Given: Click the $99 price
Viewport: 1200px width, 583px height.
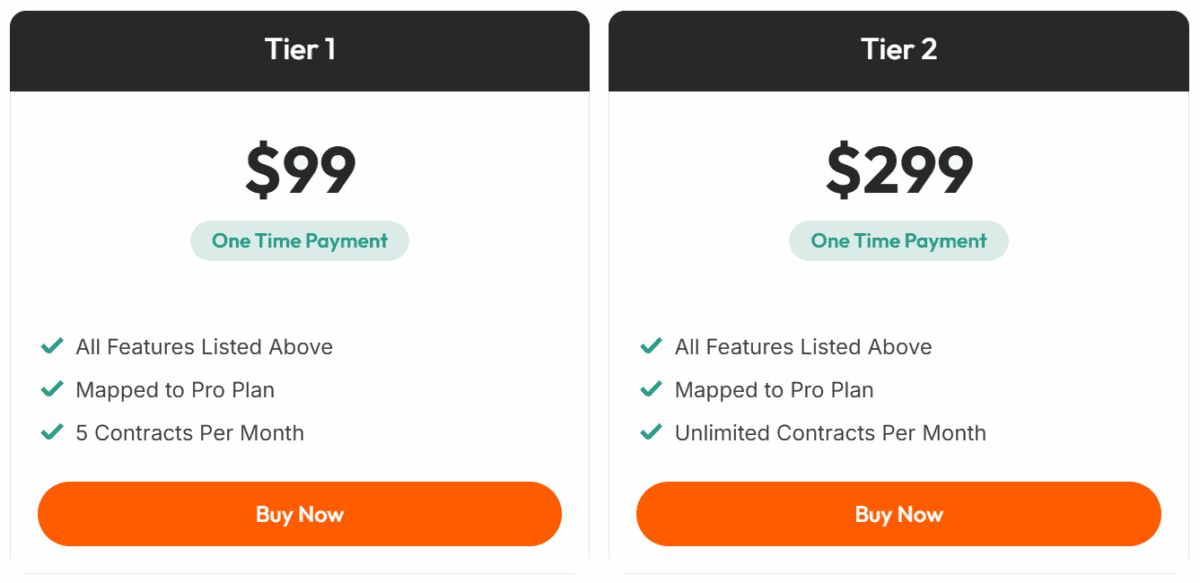Looking at the screenshot, I should (300, 170).
